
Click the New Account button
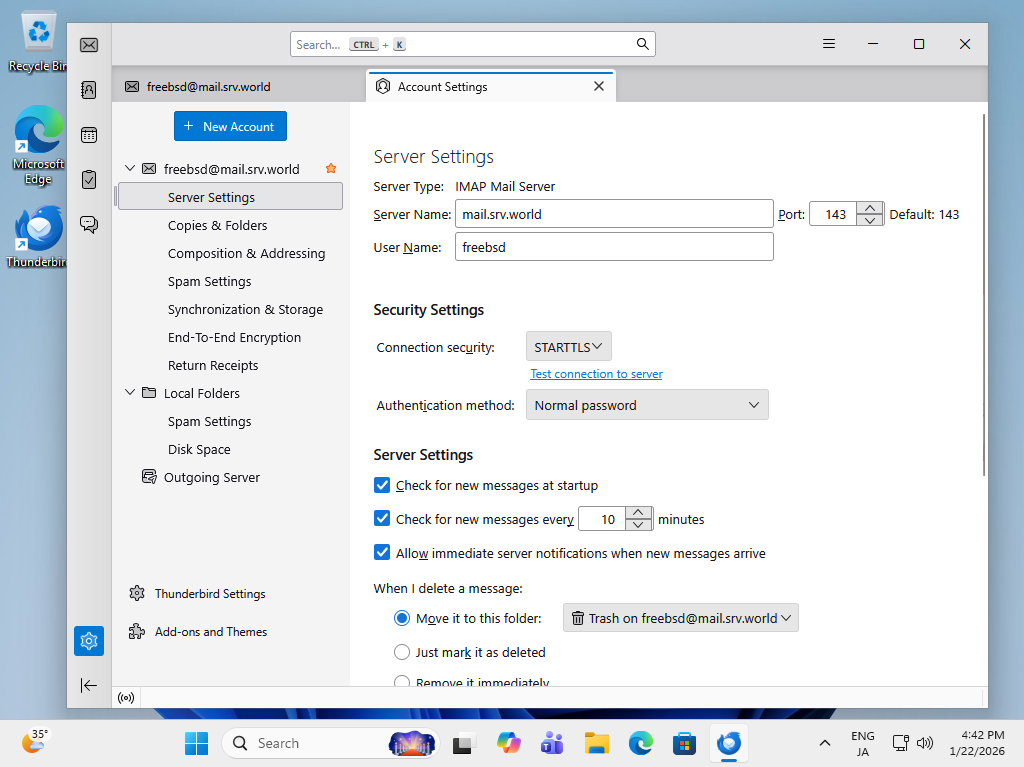click(230, 126)
